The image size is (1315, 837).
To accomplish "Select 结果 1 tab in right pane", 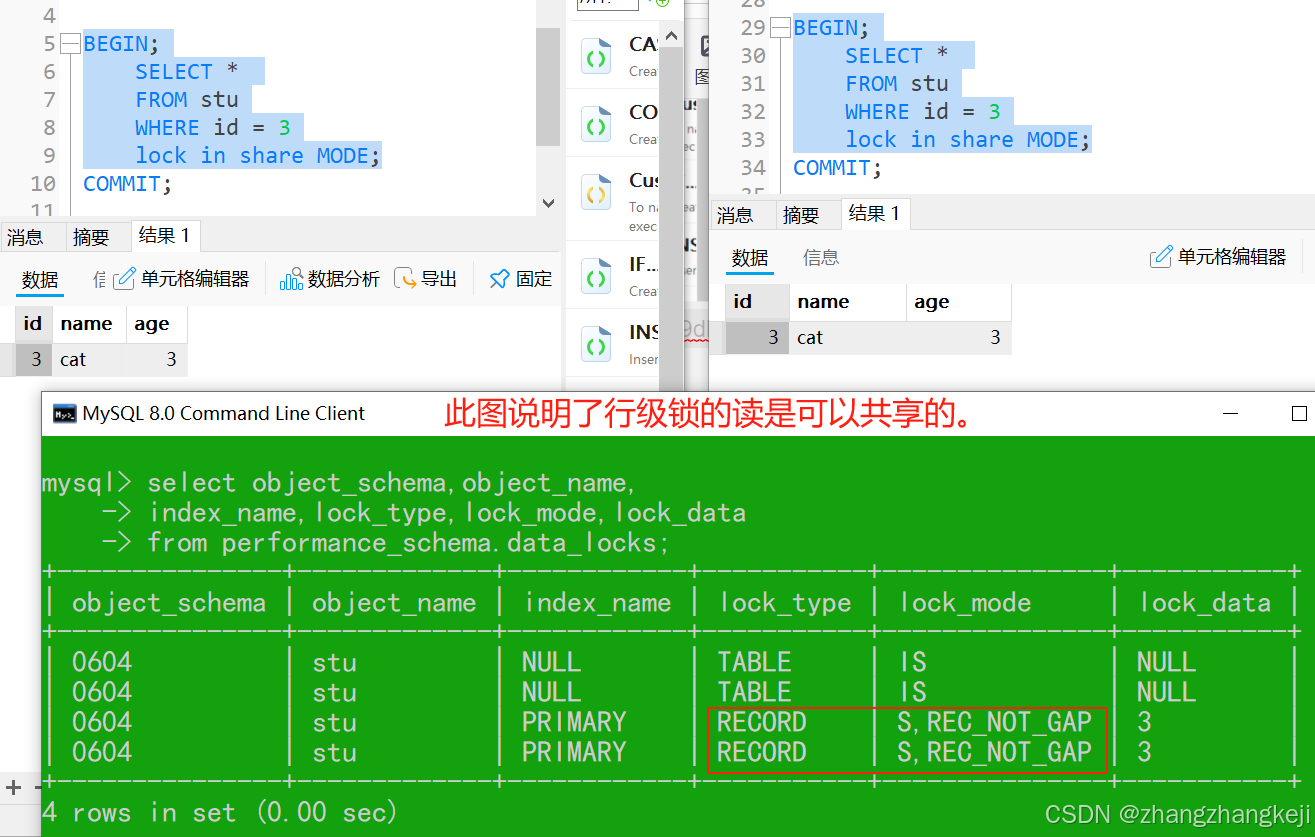I will click(x=874, y=213).
